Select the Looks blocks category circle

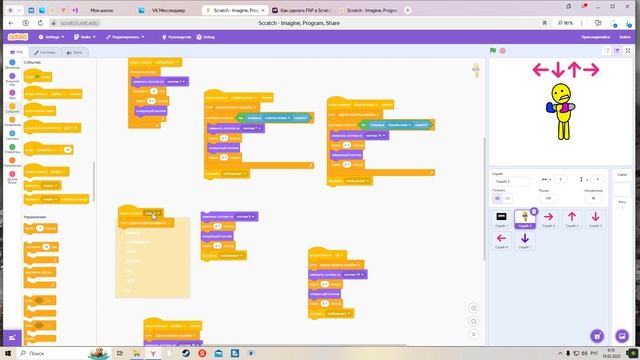12,76
